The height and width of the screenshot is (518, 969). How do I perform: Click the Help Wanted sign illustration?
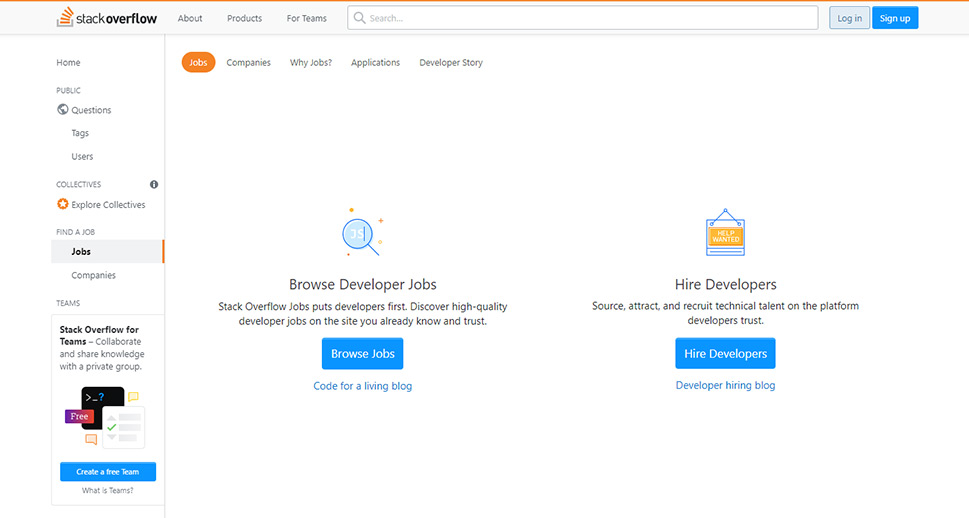(x=726, y=232)
